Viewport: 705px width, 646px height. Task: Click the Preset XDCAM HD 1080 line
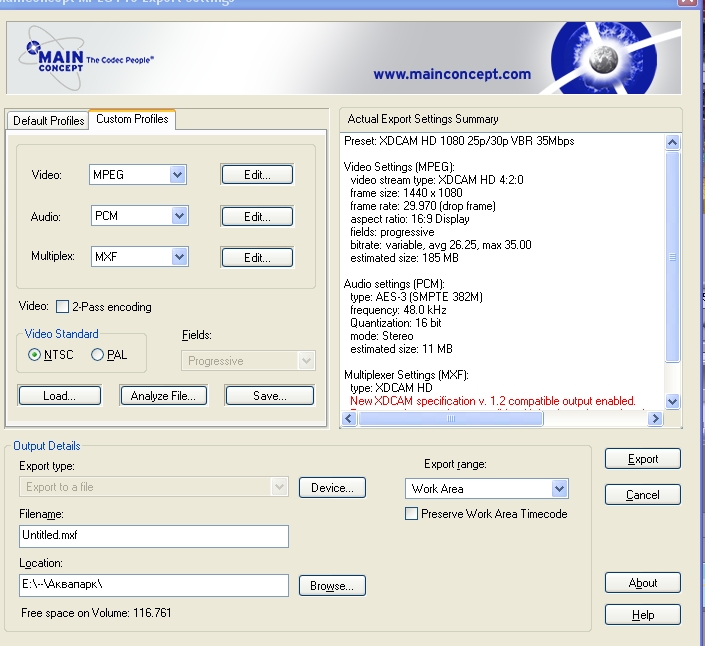tap(459, 141)
